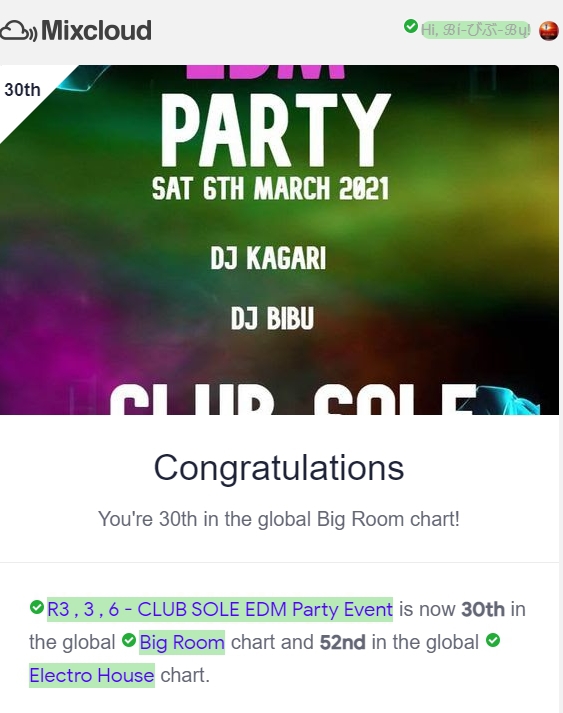Click the Congratulations heading

(x=279, y=468)
